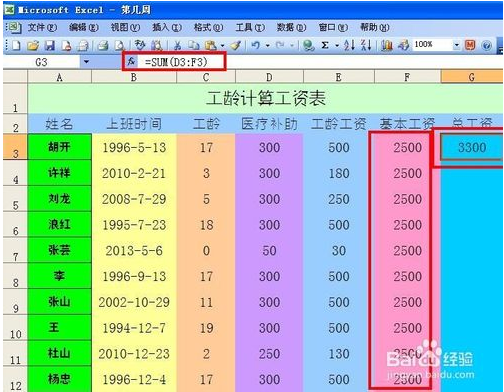
Task: Click the red M toolbar icon
Action: 470,45
